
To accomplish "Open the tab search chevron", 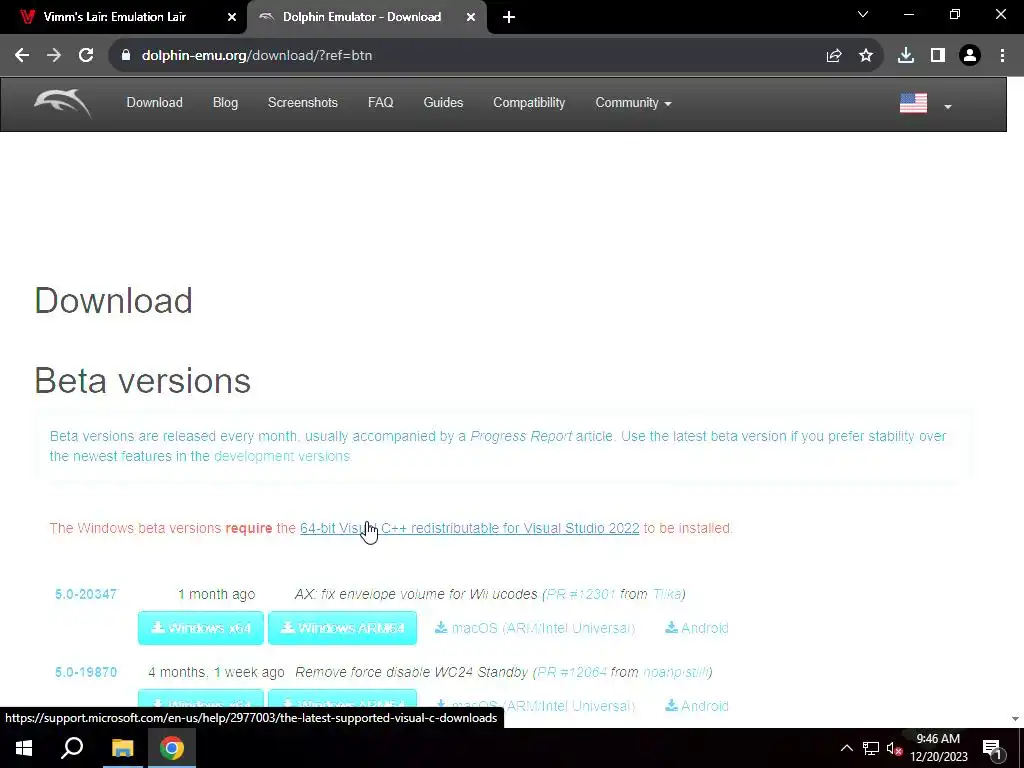I will [x=863, y=14].
